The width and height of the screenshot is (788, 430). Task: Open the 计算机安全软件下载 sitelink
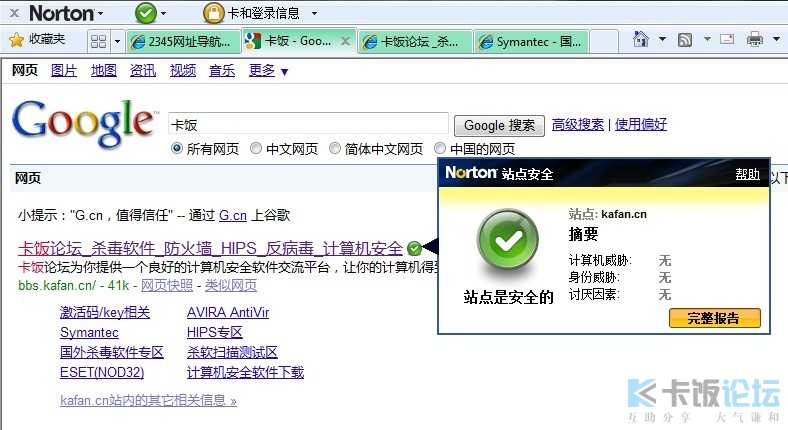pos(245,372)
